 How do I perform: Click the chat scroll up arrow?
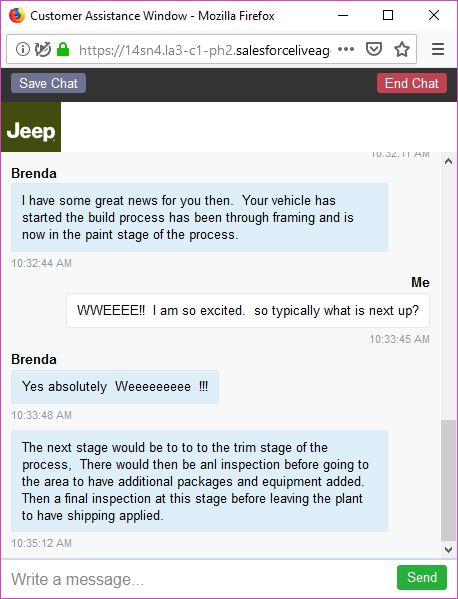tap(448, 161)
